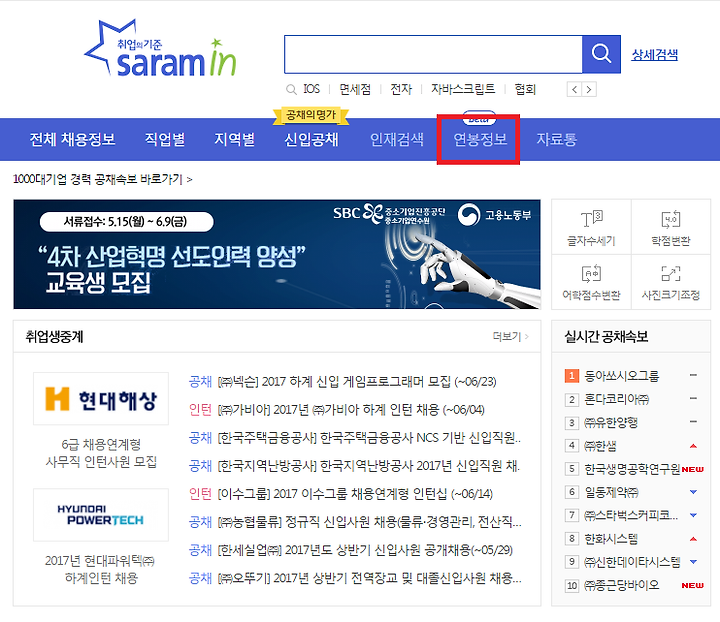The width and height of the screenshot is (720, 622).
Task: Click the main search input field
Action: click(x=433, y=54)
